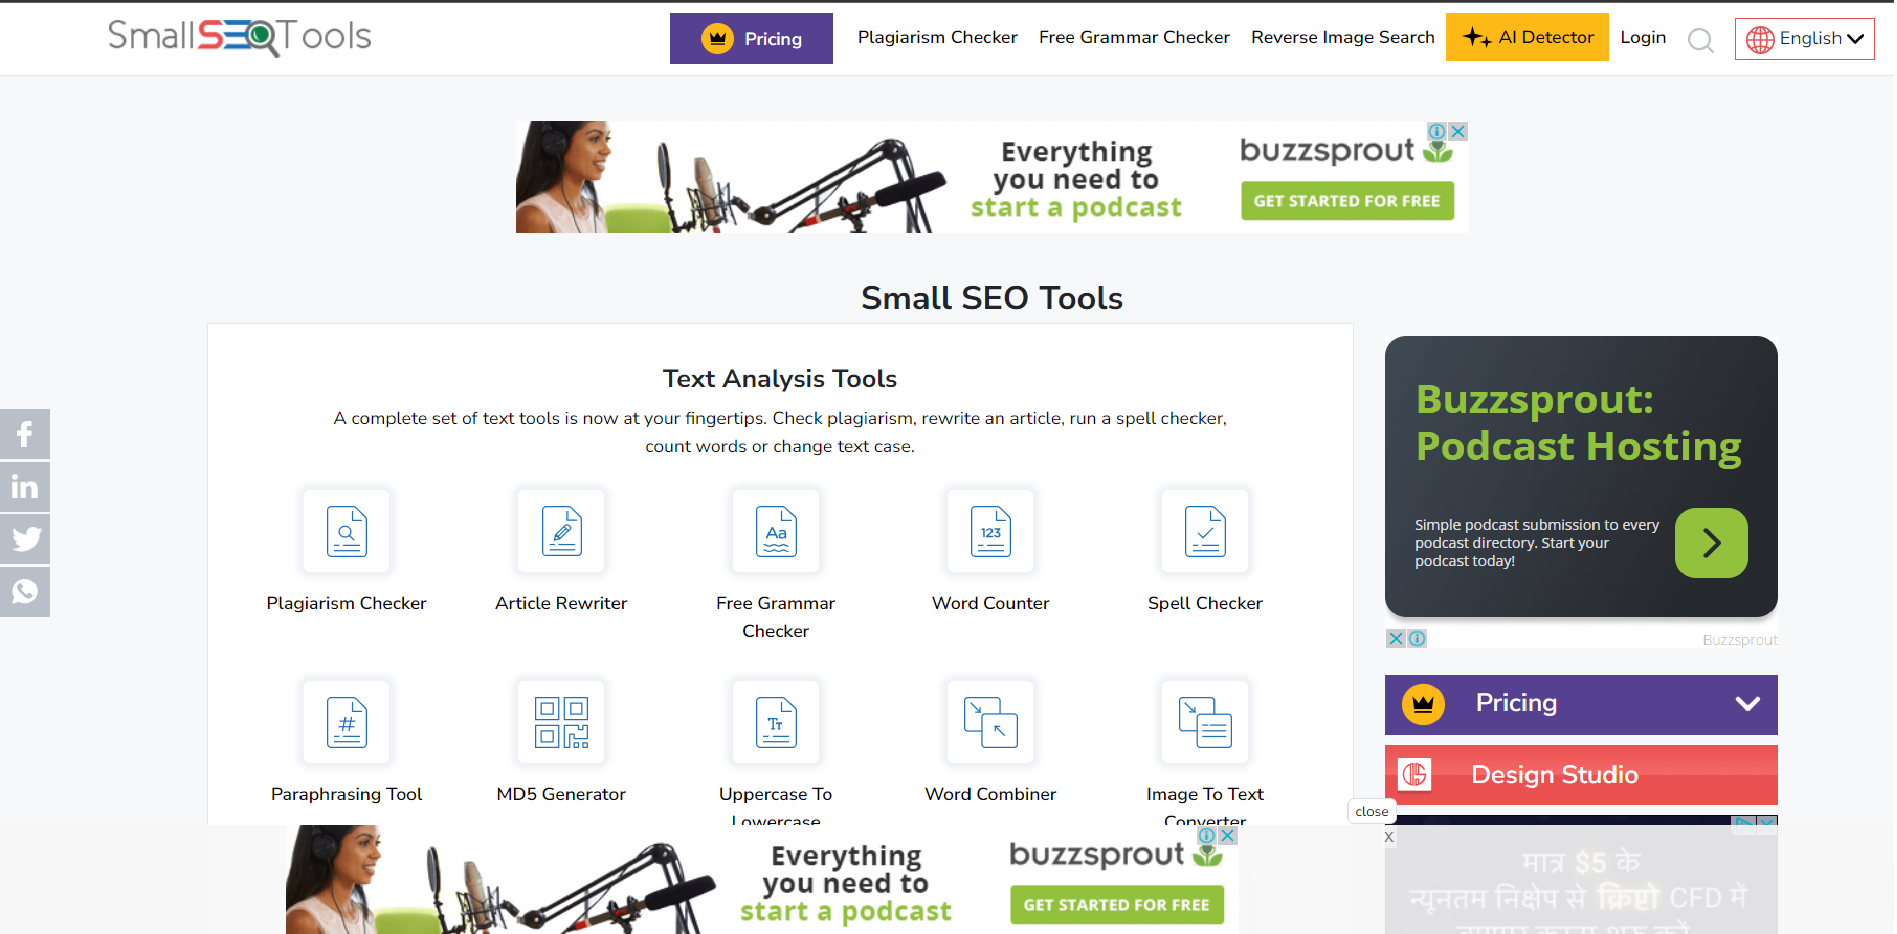1897x934 pixels.
Task: Open the MD5 Generator QR icon
Action: [x=561, y=722]
